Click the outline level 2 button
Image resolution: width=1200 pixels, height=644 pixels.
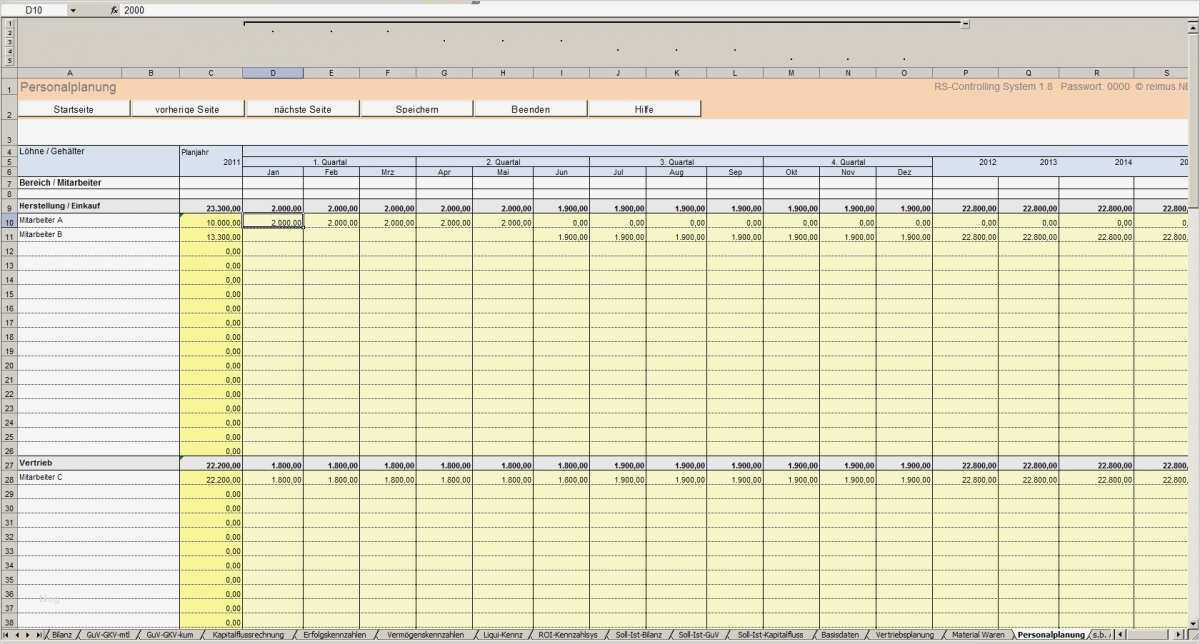click(8, 32)
